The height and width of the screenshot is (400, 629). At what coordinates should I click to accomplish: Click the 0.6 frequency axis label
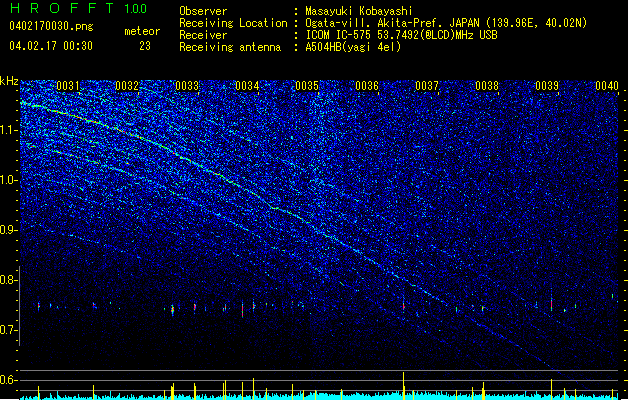click(9, 380)
